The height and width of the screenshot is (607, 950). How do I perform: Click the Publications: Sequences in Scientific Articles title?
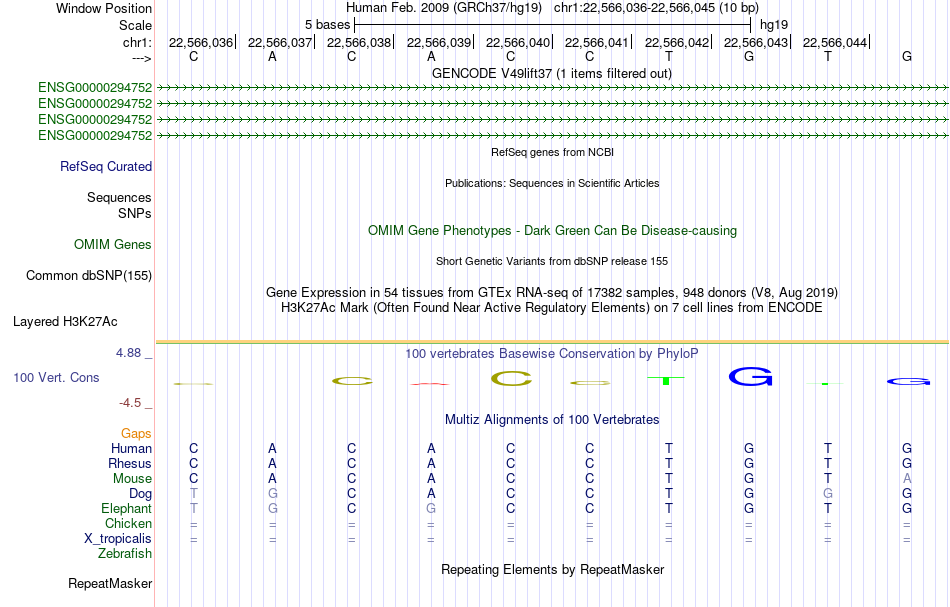552,183
